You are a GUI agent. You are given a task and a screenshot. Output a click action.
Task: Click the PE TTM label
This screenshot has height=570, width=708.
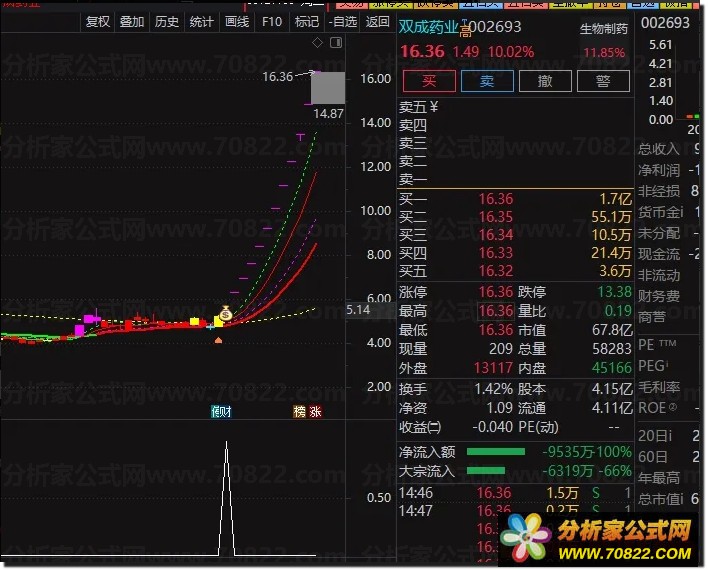point(657,345)
